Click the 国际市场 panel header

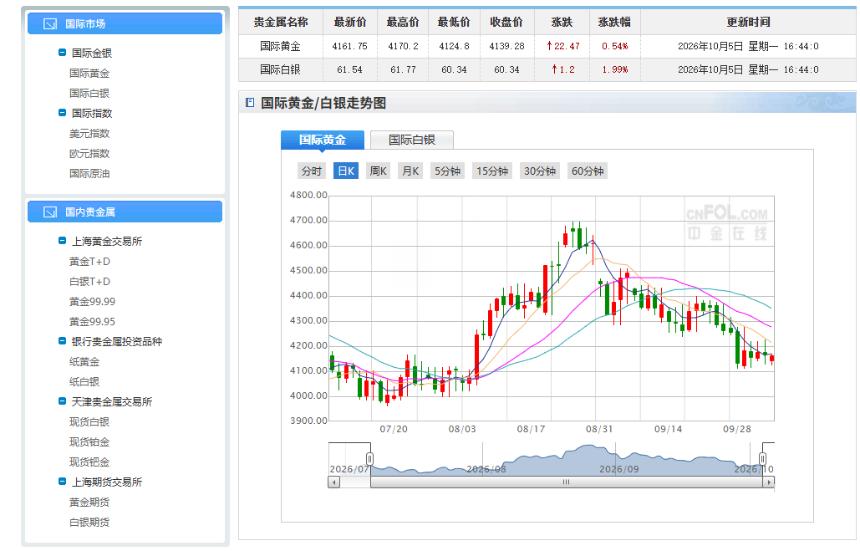(125, 24)
